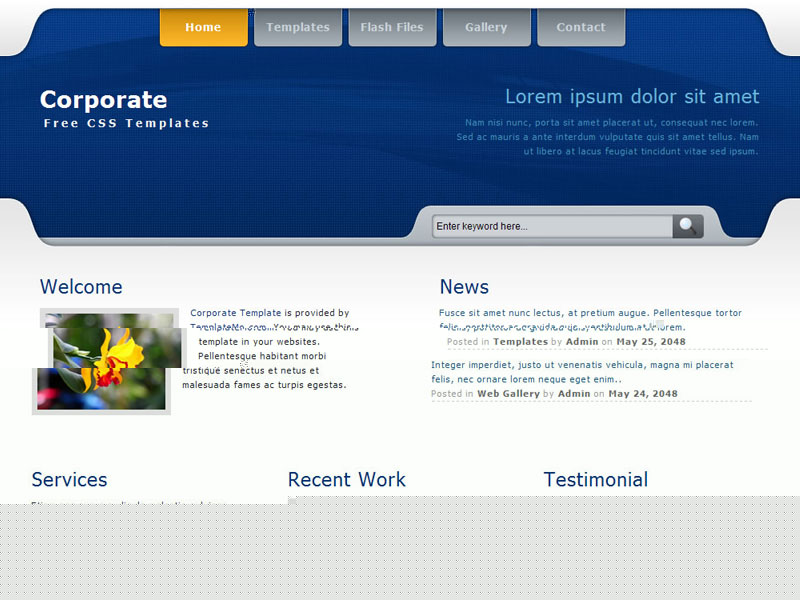Focus the "Enter keyword here..." search field
The height and width of the screenshot is (600, 800).
coord(552,227)
